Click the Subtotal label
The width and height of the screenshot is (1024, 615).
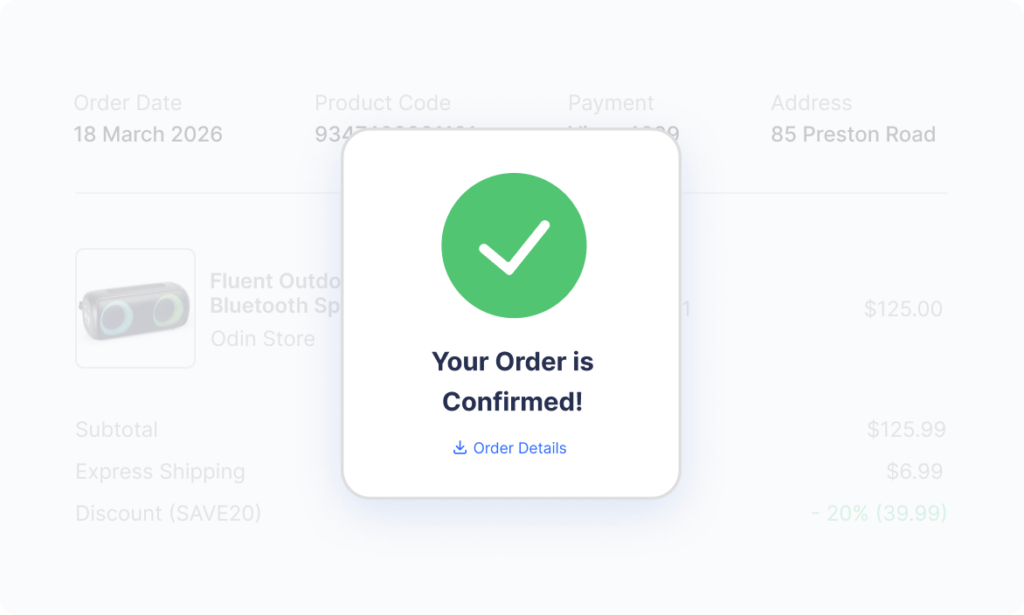click(117, 430)
